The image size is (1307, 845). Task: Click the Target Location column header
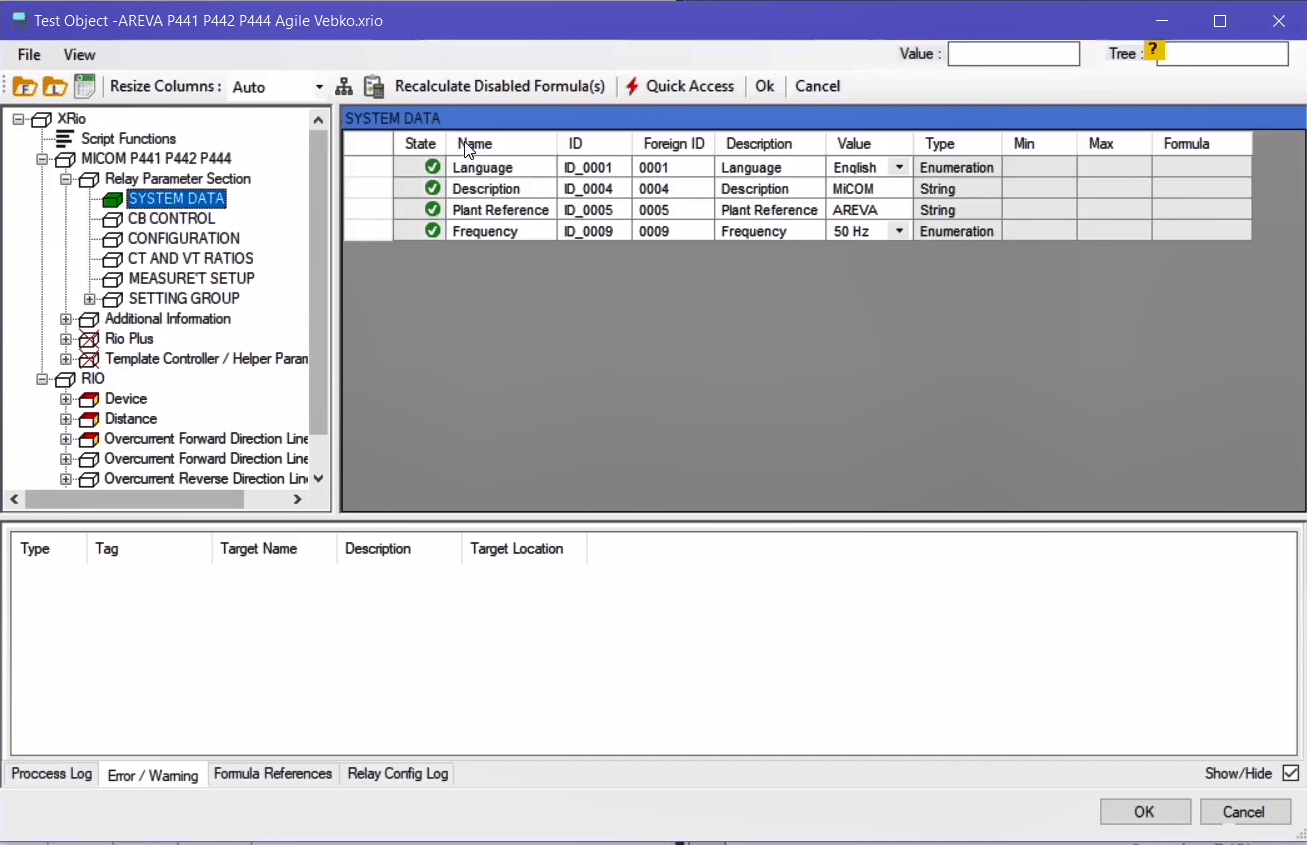(x=523, y=549)
